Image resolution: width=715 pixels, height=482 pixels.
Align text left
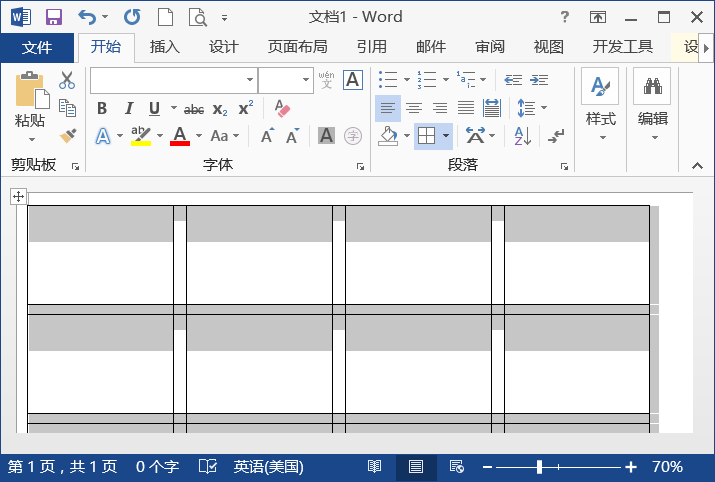tap(388, 108)
